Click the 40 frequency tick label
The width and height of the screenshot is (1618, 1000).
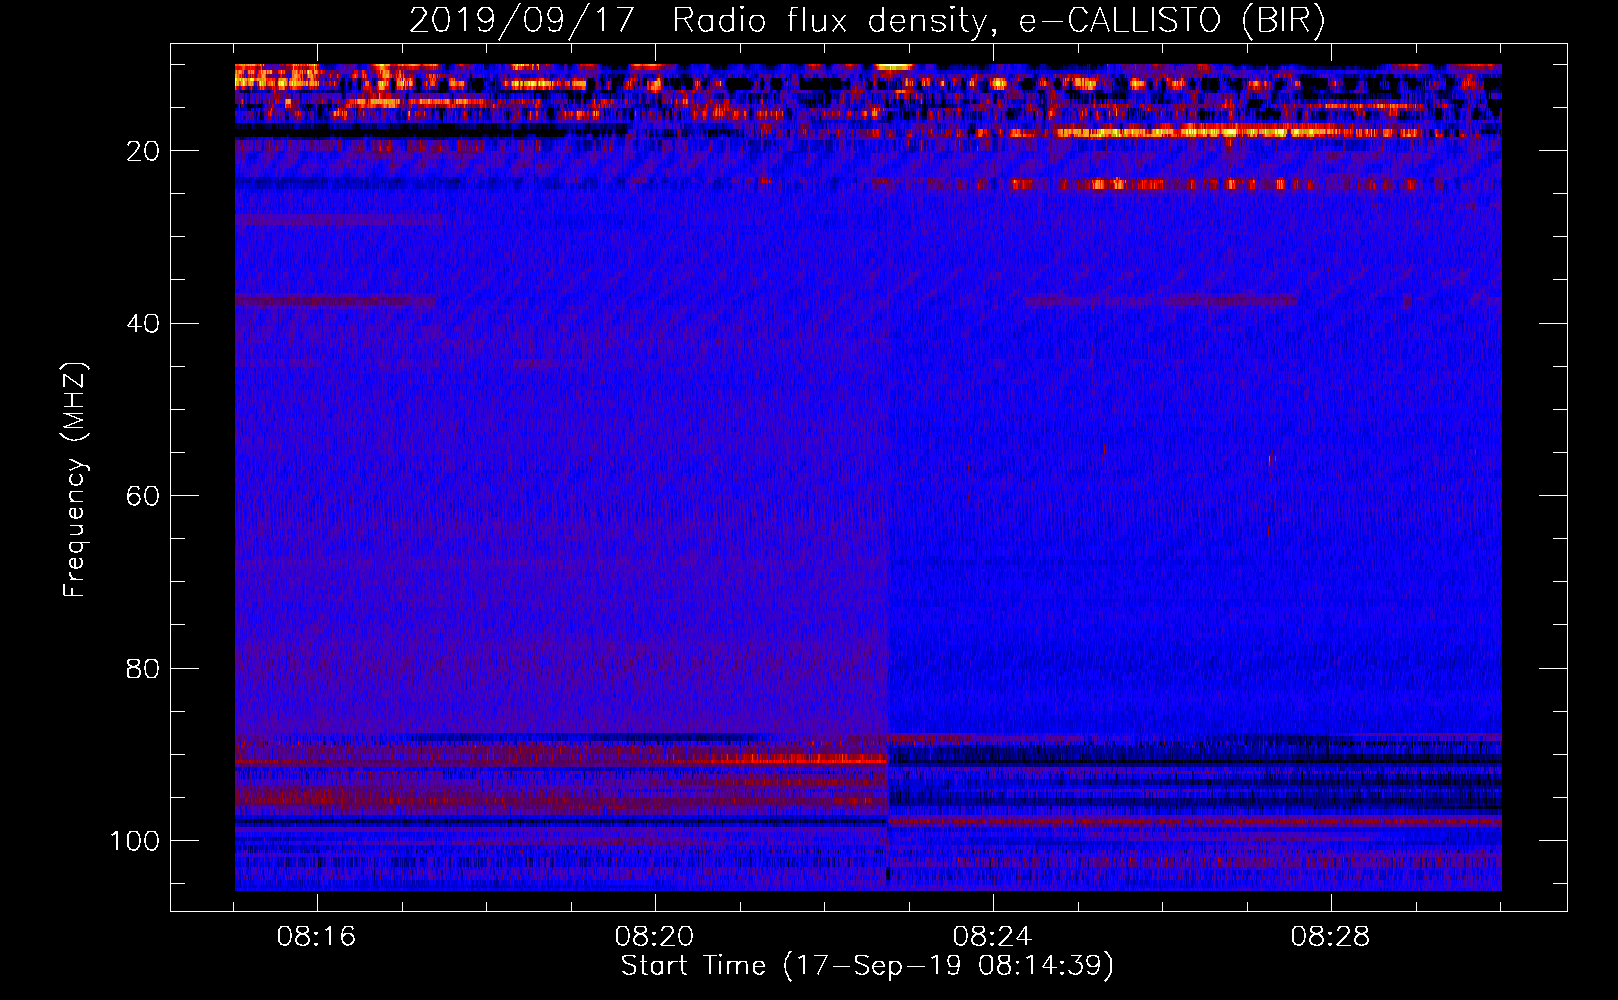tap(144, 324)
